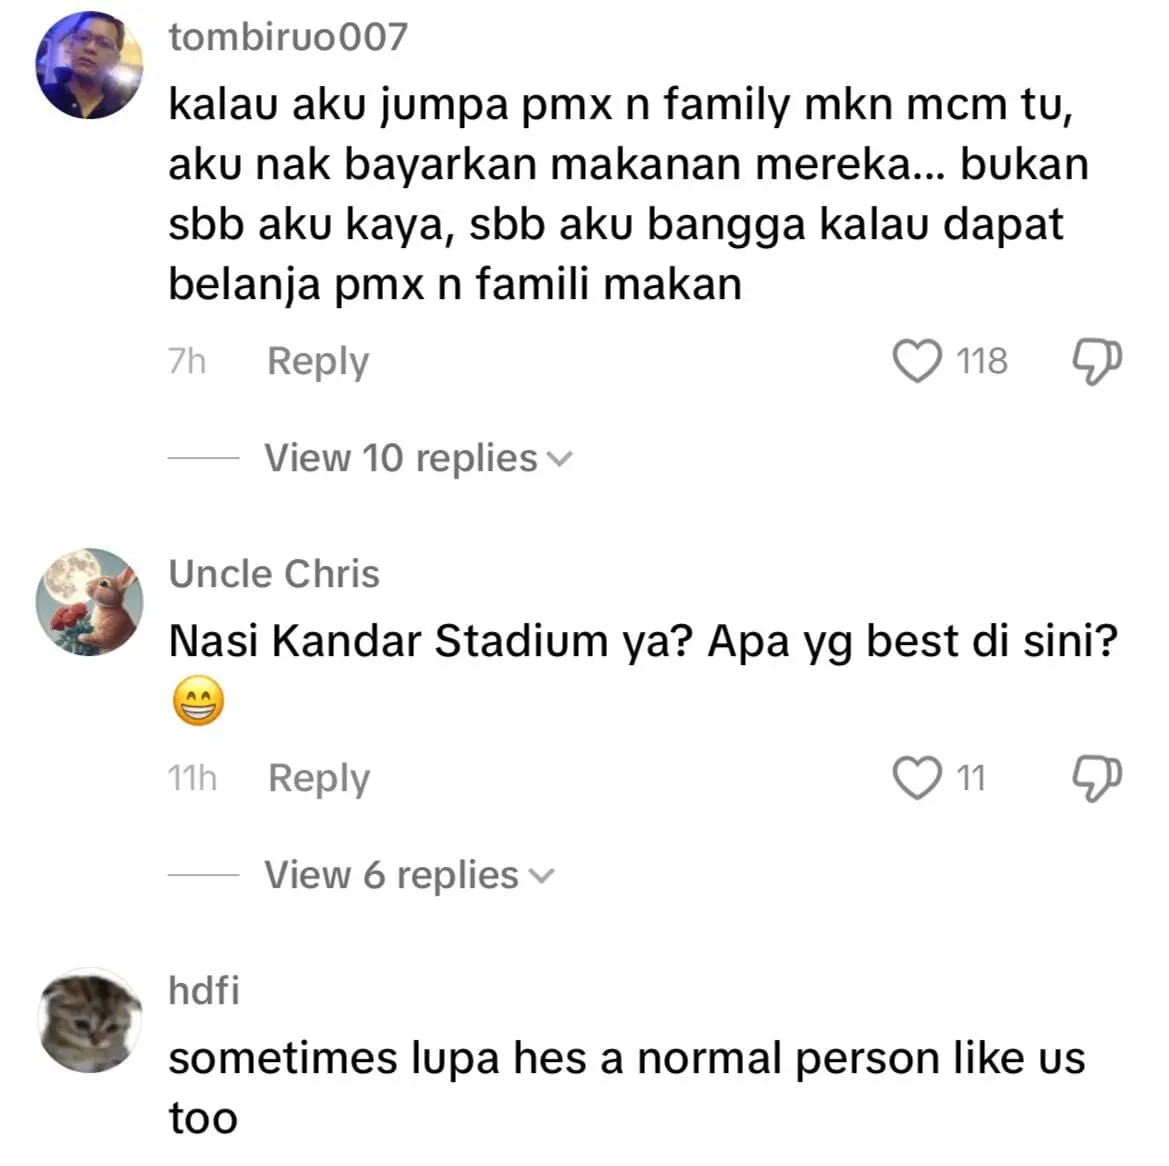Visit hdfi's profile via username
This screenshot has height=1166, width=1169.
tap(204, 991)
